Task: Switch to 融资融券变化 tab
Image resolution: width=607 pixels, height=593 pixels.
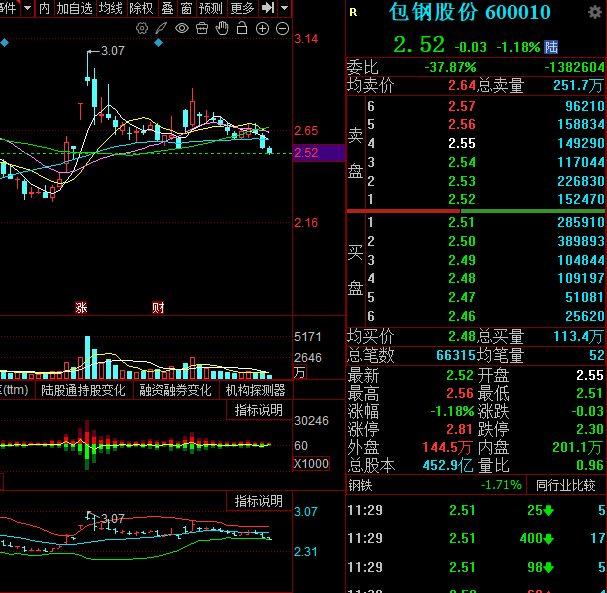Action: pos(175,390)
